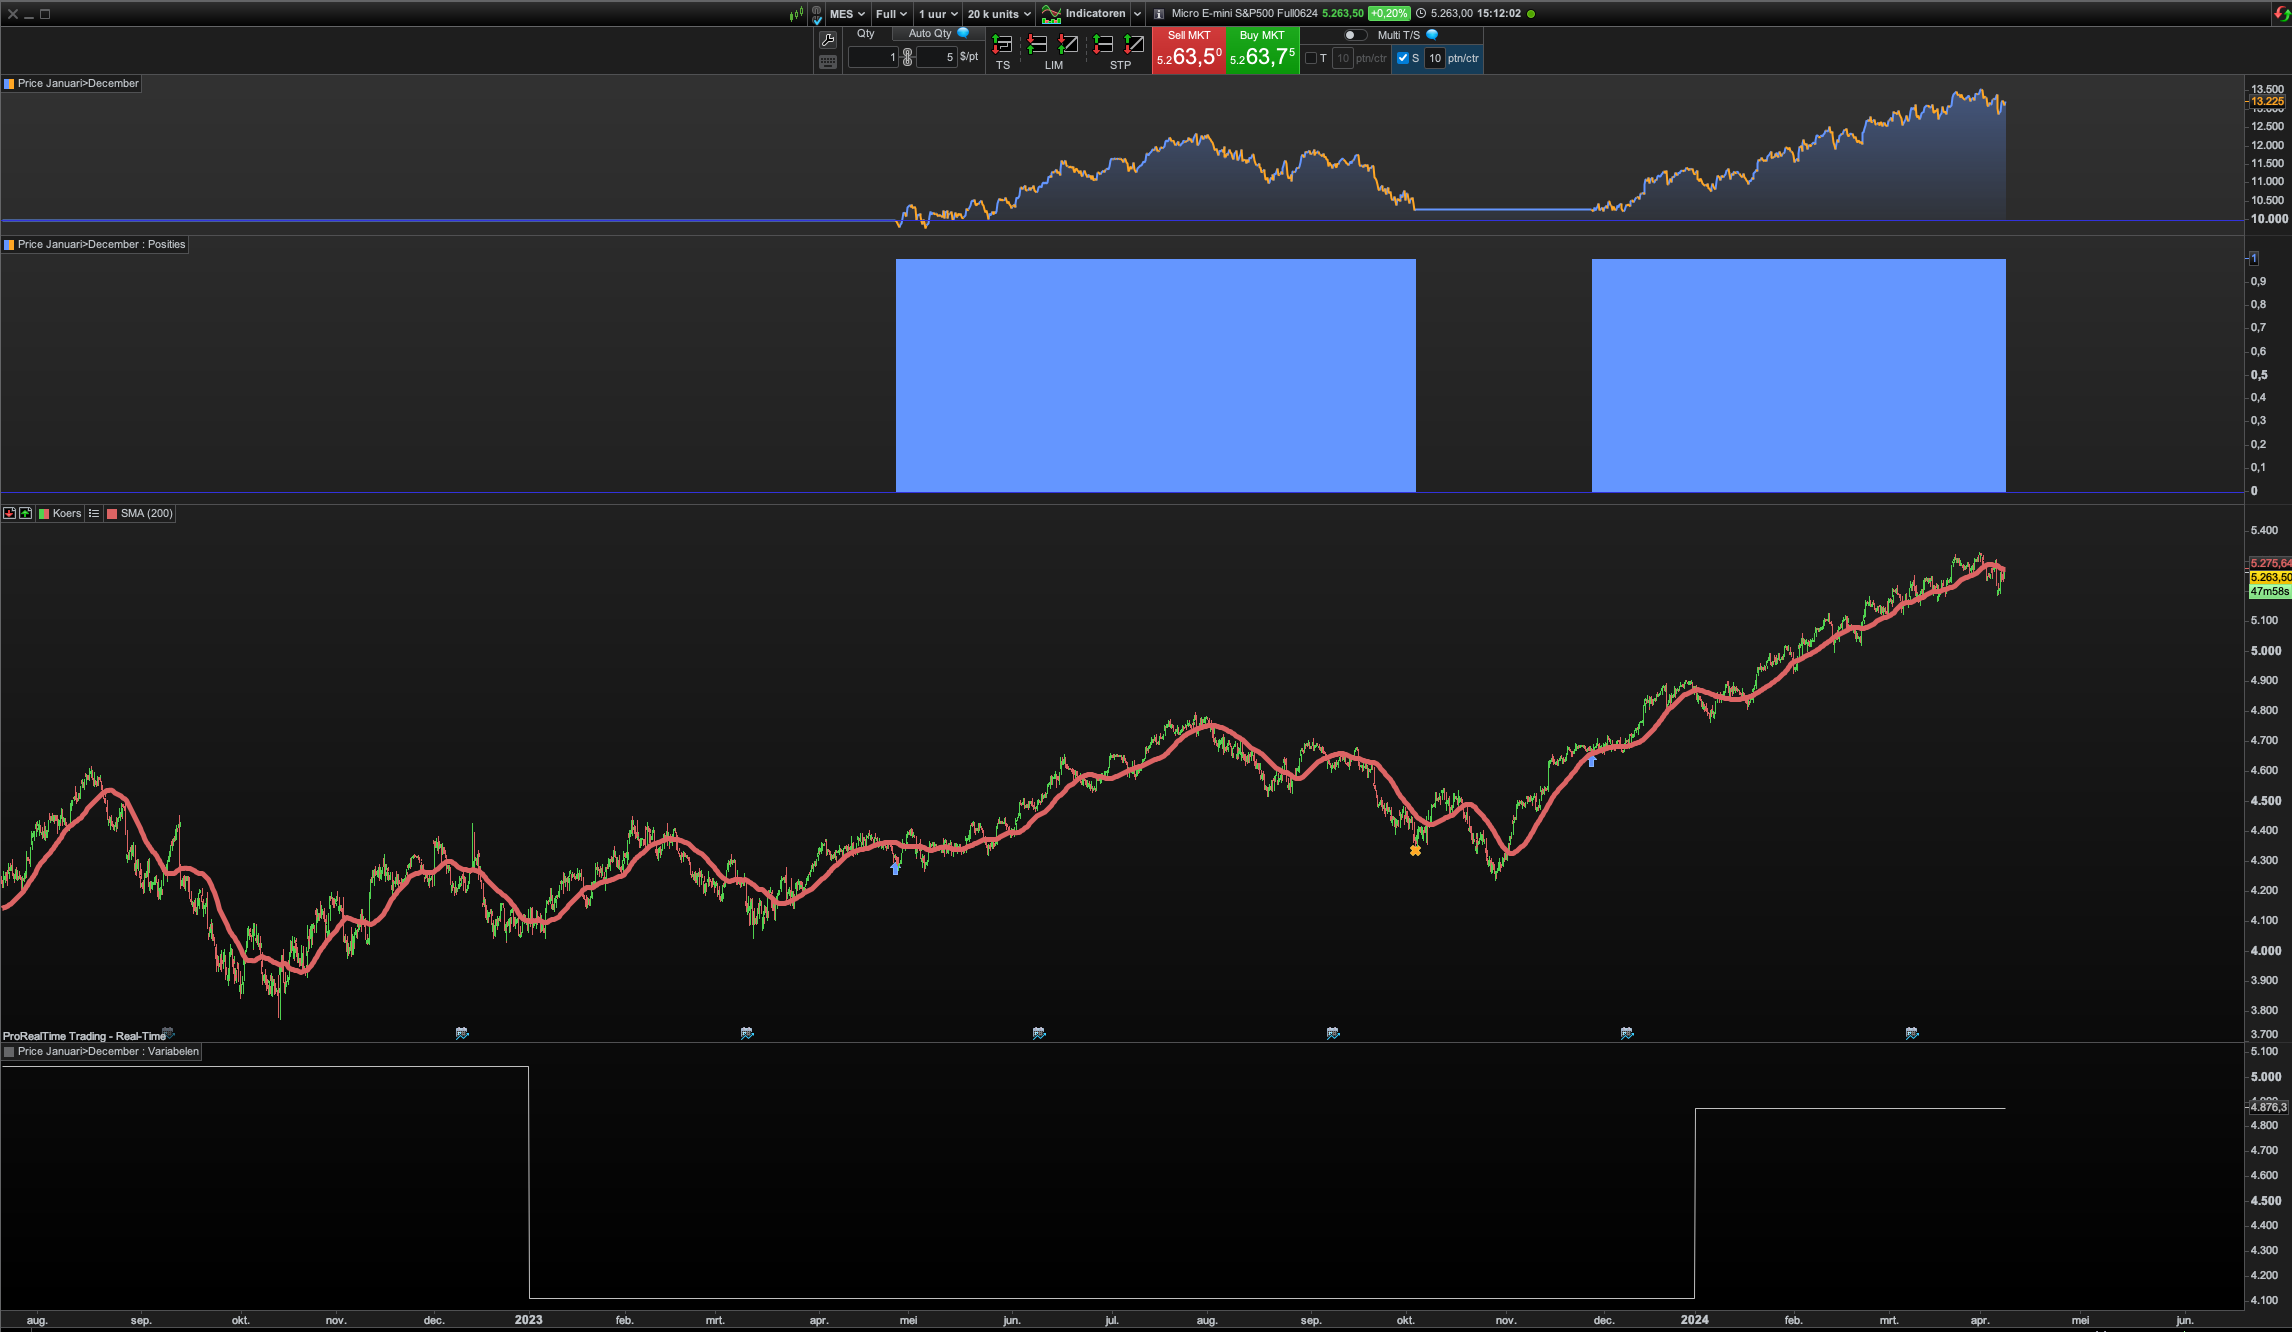Click the green up-arrow panel icon
The height and width of the screenshot is (1332, 2292).
[26, 513]
